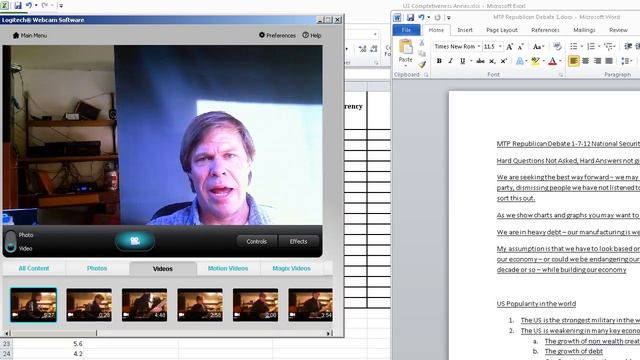
Task: Open the font size 11.5 dropdown
Action: [x=500, y=47]
